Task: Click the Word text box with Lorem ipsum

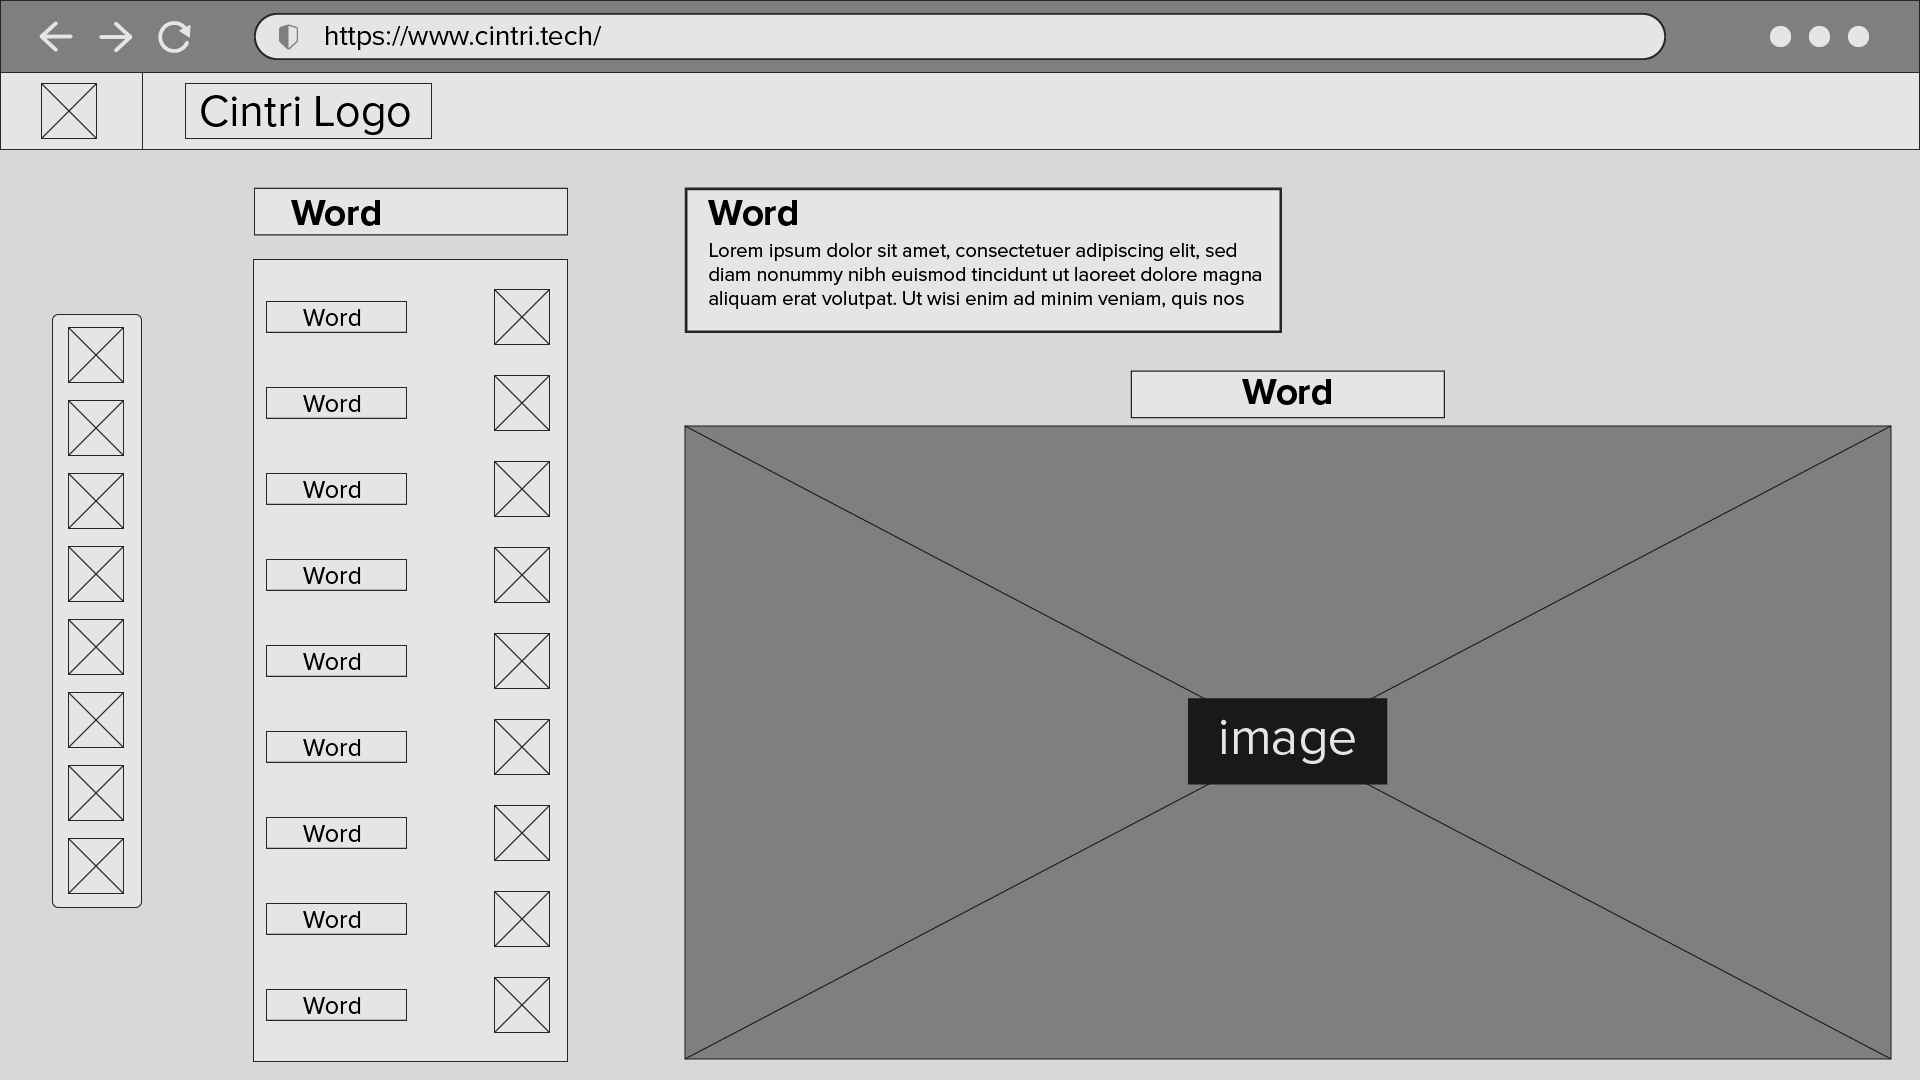Action: coord(982,260)
